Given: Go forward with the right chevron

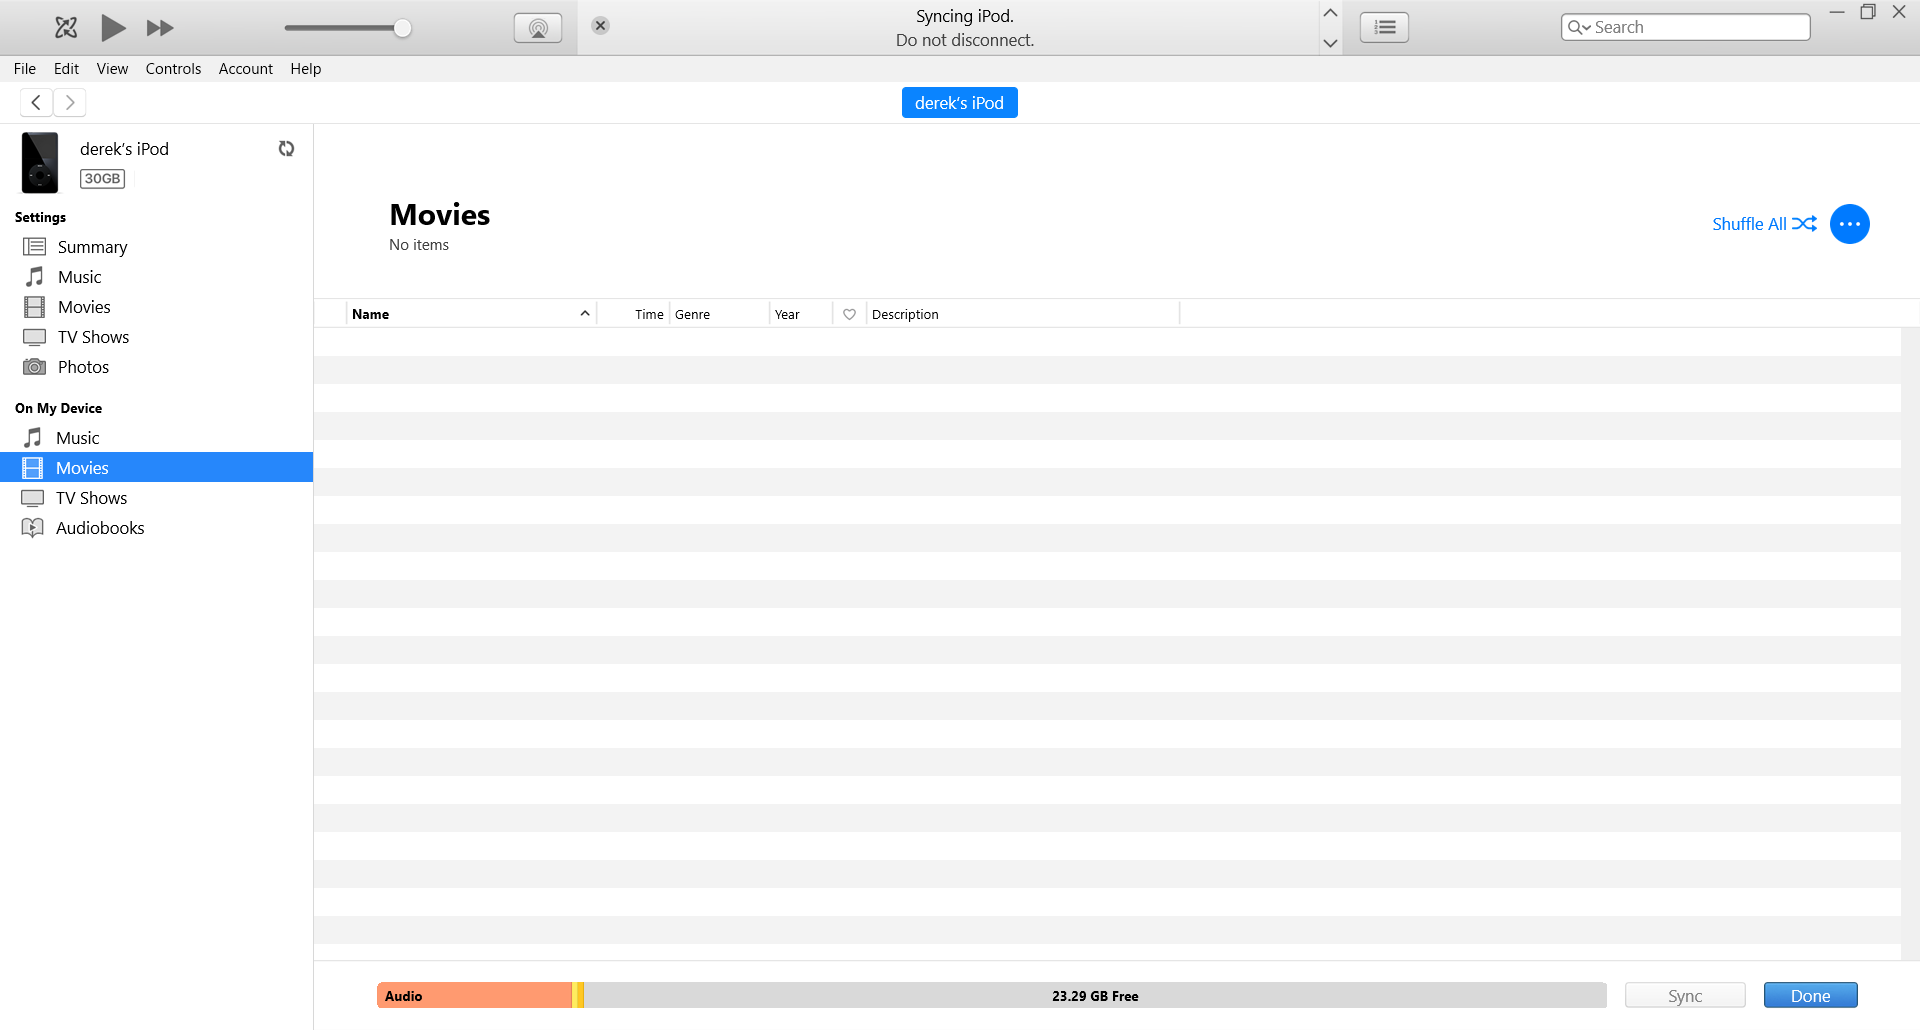Looking at the screenshot, I should coord(70,103).
